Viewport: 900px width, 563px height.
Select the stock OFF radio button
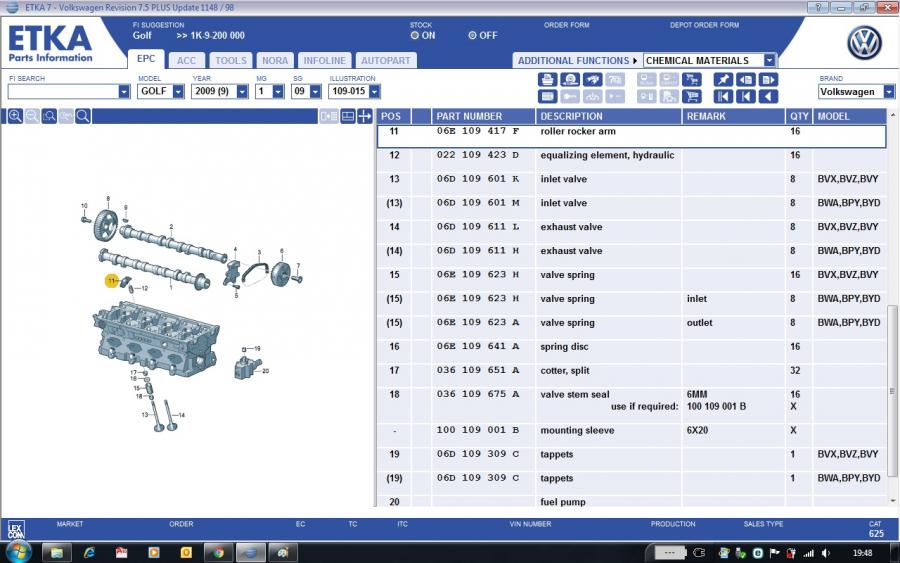coord(472,35)
